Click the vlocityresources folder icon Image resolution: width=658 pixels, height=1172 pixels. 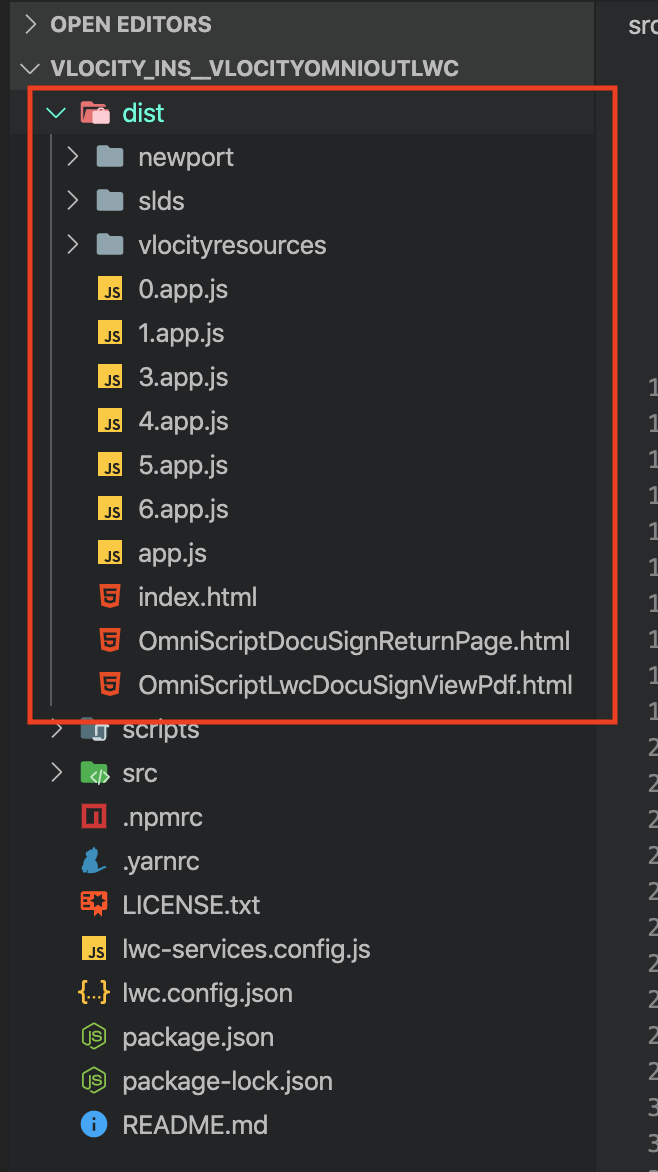pyautogui.click(x=110, y=245)
